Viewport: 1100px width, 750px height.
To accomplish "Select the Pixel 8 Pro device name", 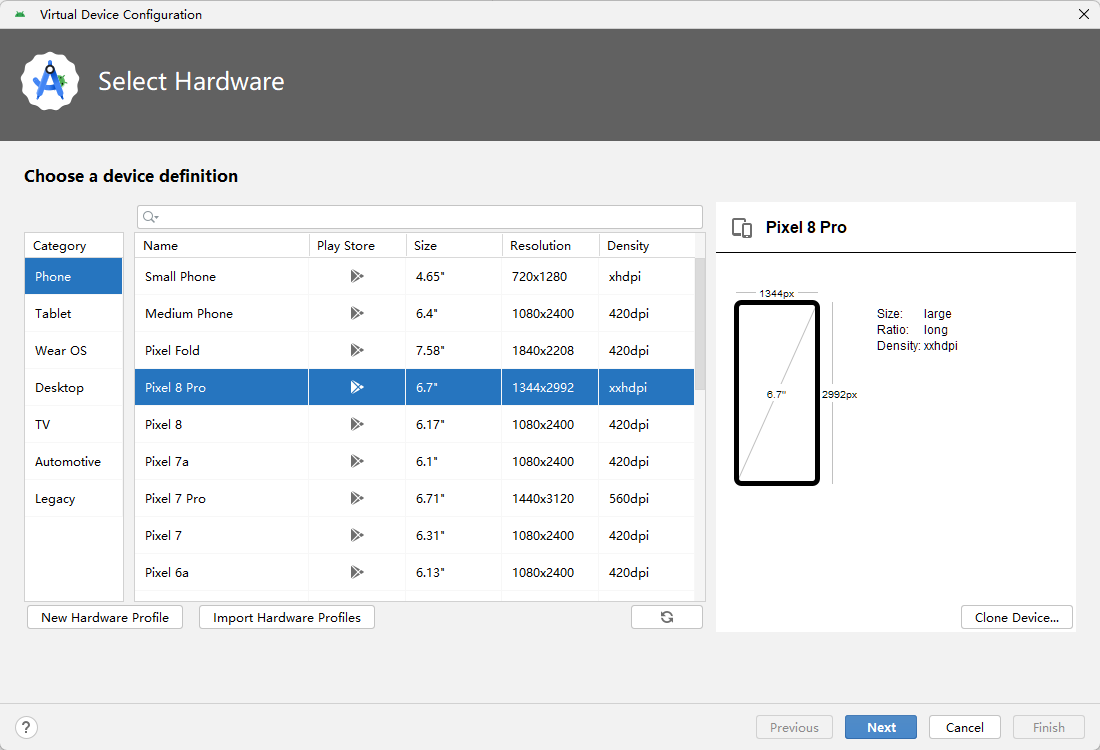I will point(175,387).
